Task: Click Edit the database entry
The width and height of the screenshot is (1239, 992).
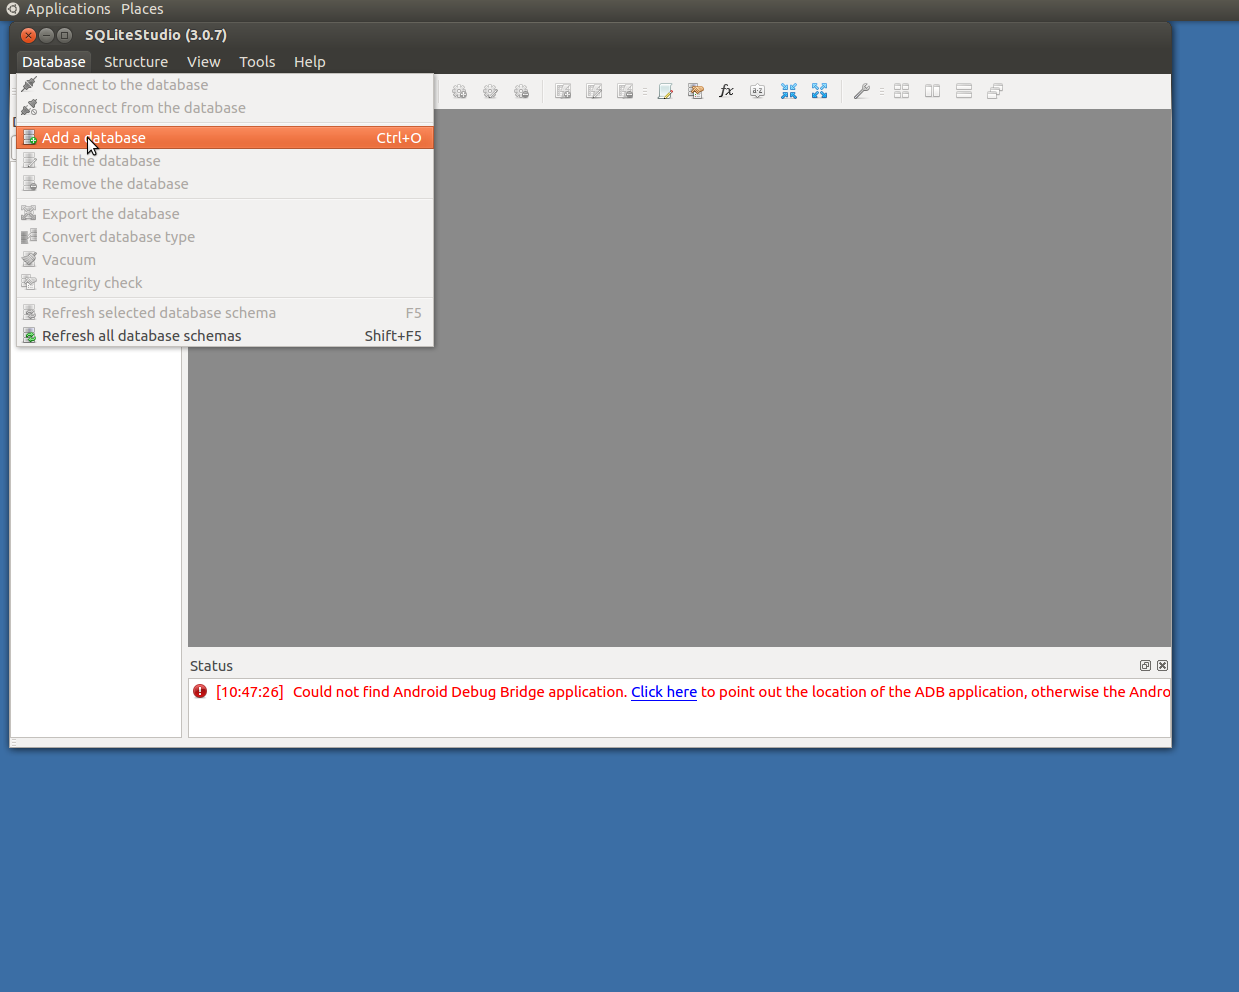Action: point(225,161)
